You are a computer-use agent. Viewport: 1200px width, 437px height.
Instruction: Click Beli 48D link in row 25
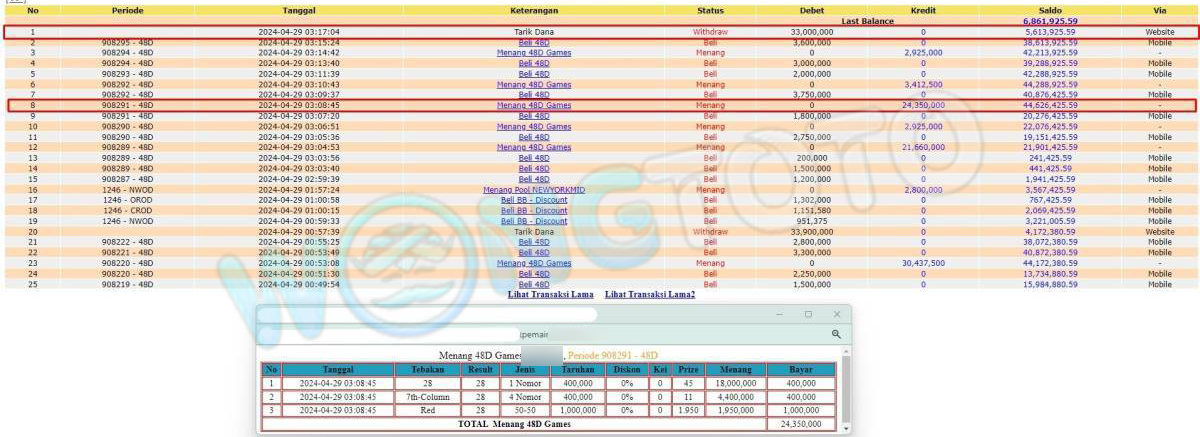(534, 284)
